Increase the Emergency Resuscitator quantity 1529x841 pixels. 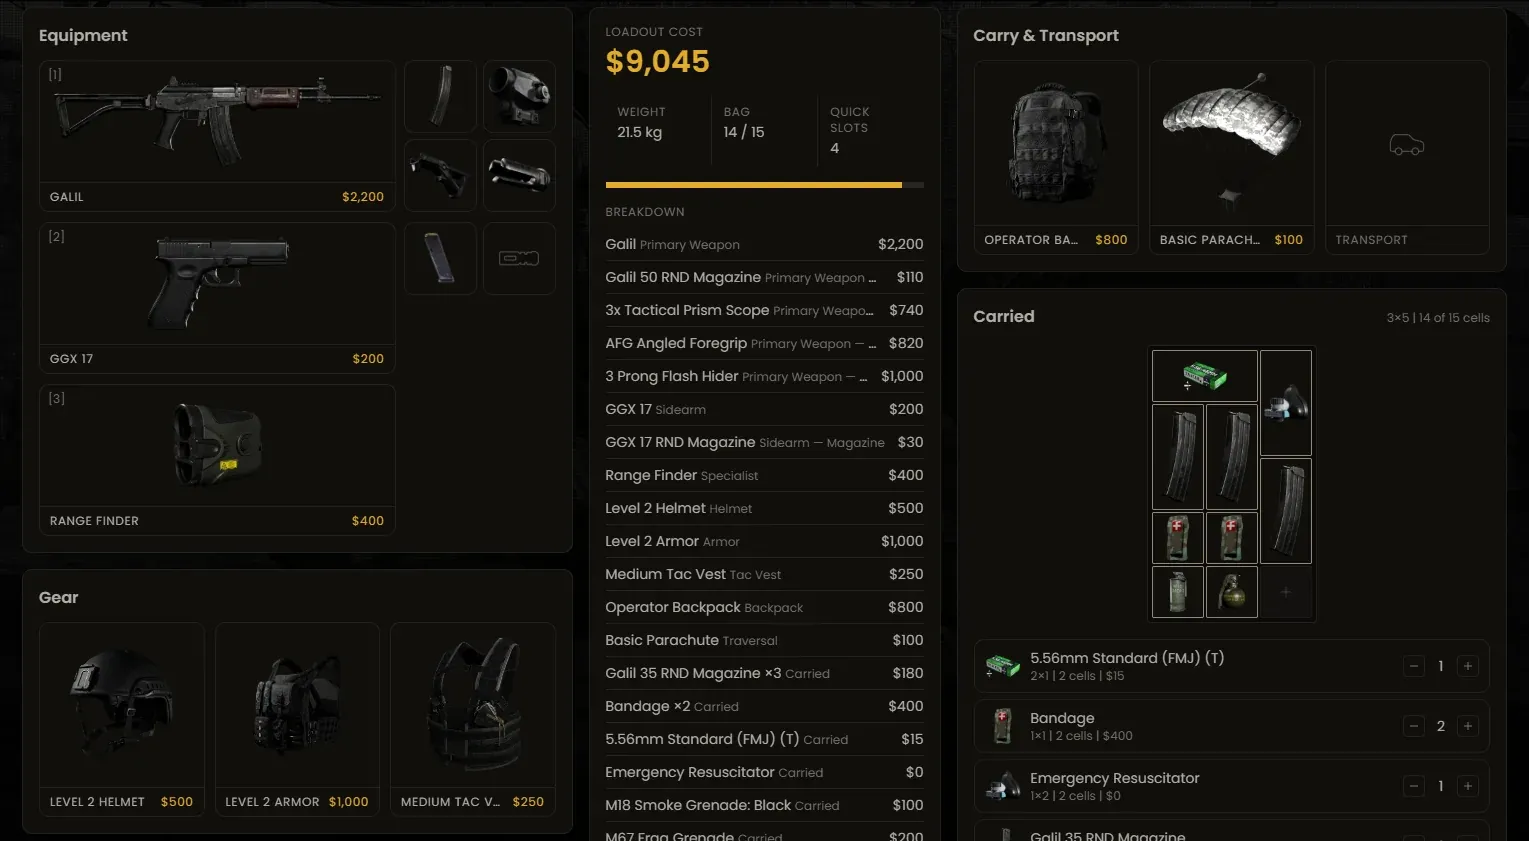1468,786
